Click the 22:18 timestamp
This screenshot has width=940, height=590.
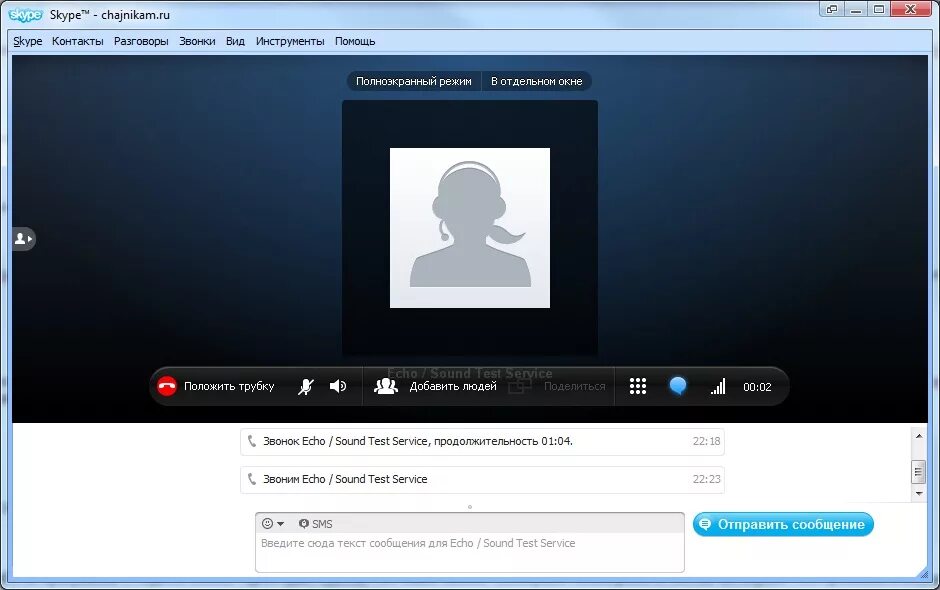[706, 441]
